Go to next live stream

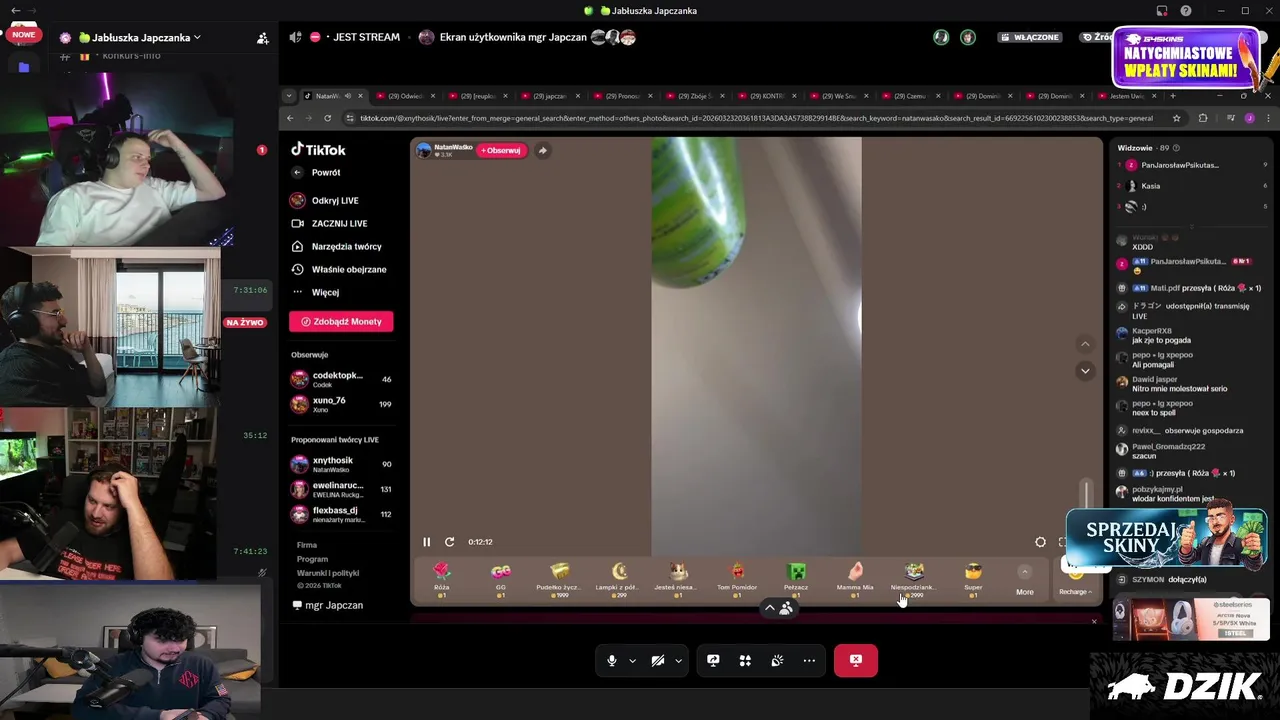(1085, 371)
